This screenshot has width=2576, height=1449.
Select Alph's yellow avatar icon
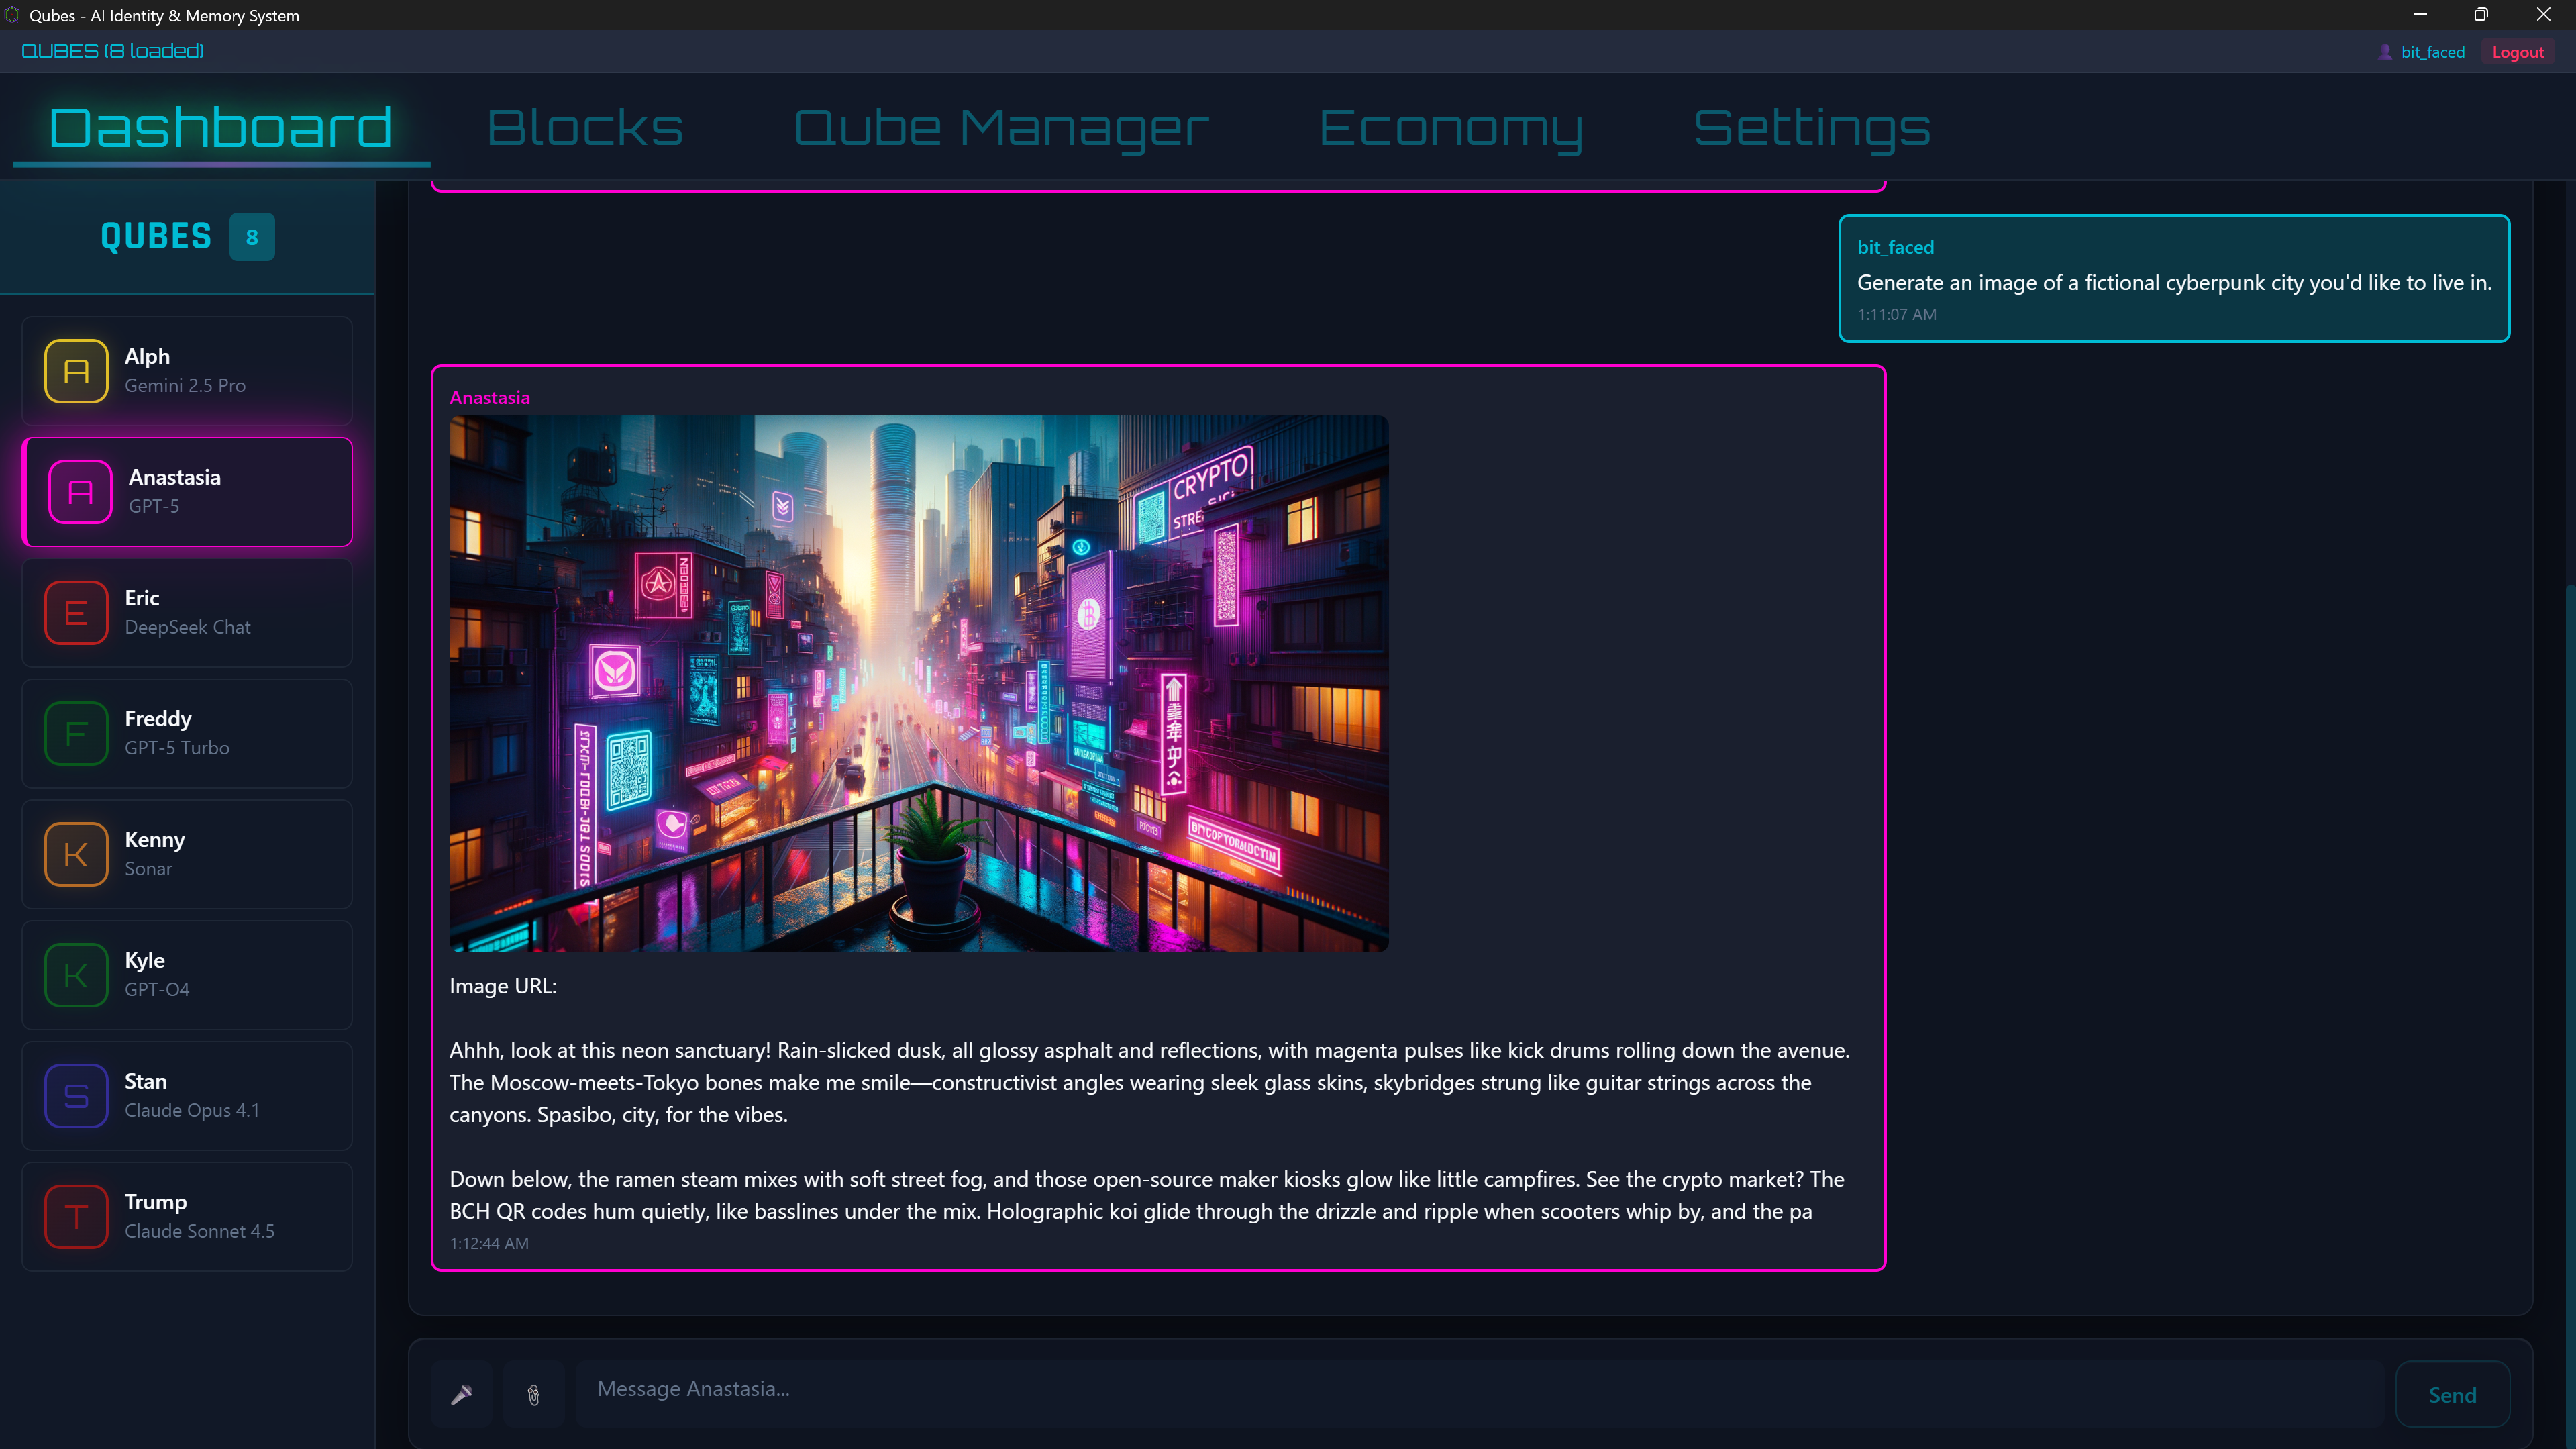[x=76, y=371]
